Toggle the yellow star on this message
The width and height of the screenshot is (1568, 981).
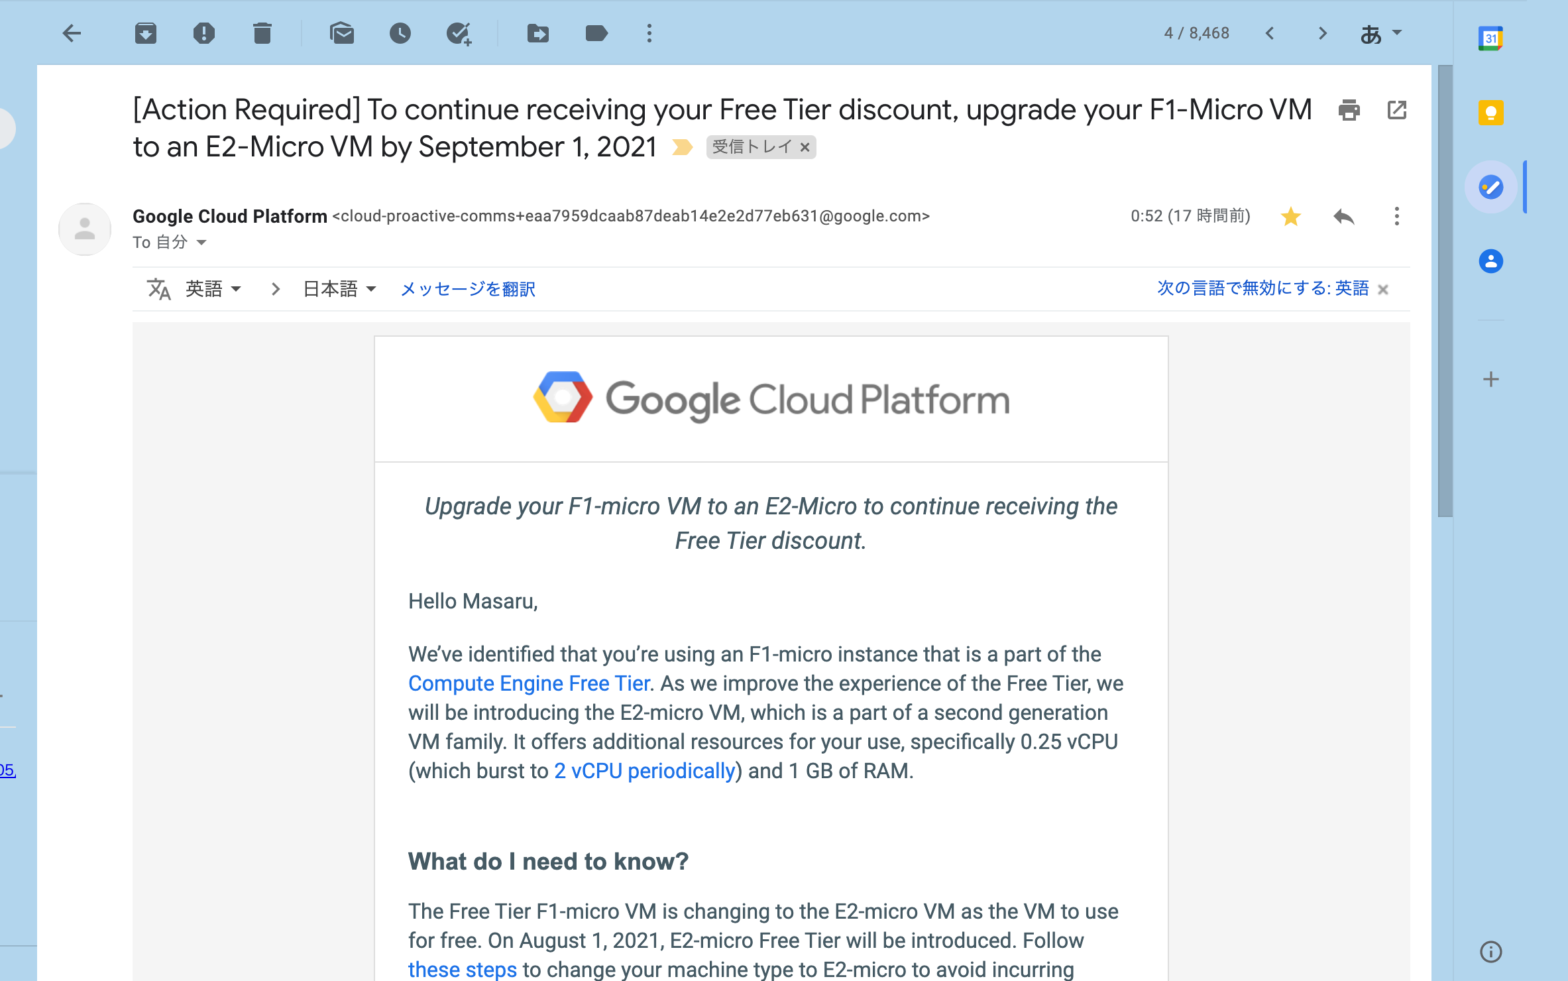(1291, 217)
